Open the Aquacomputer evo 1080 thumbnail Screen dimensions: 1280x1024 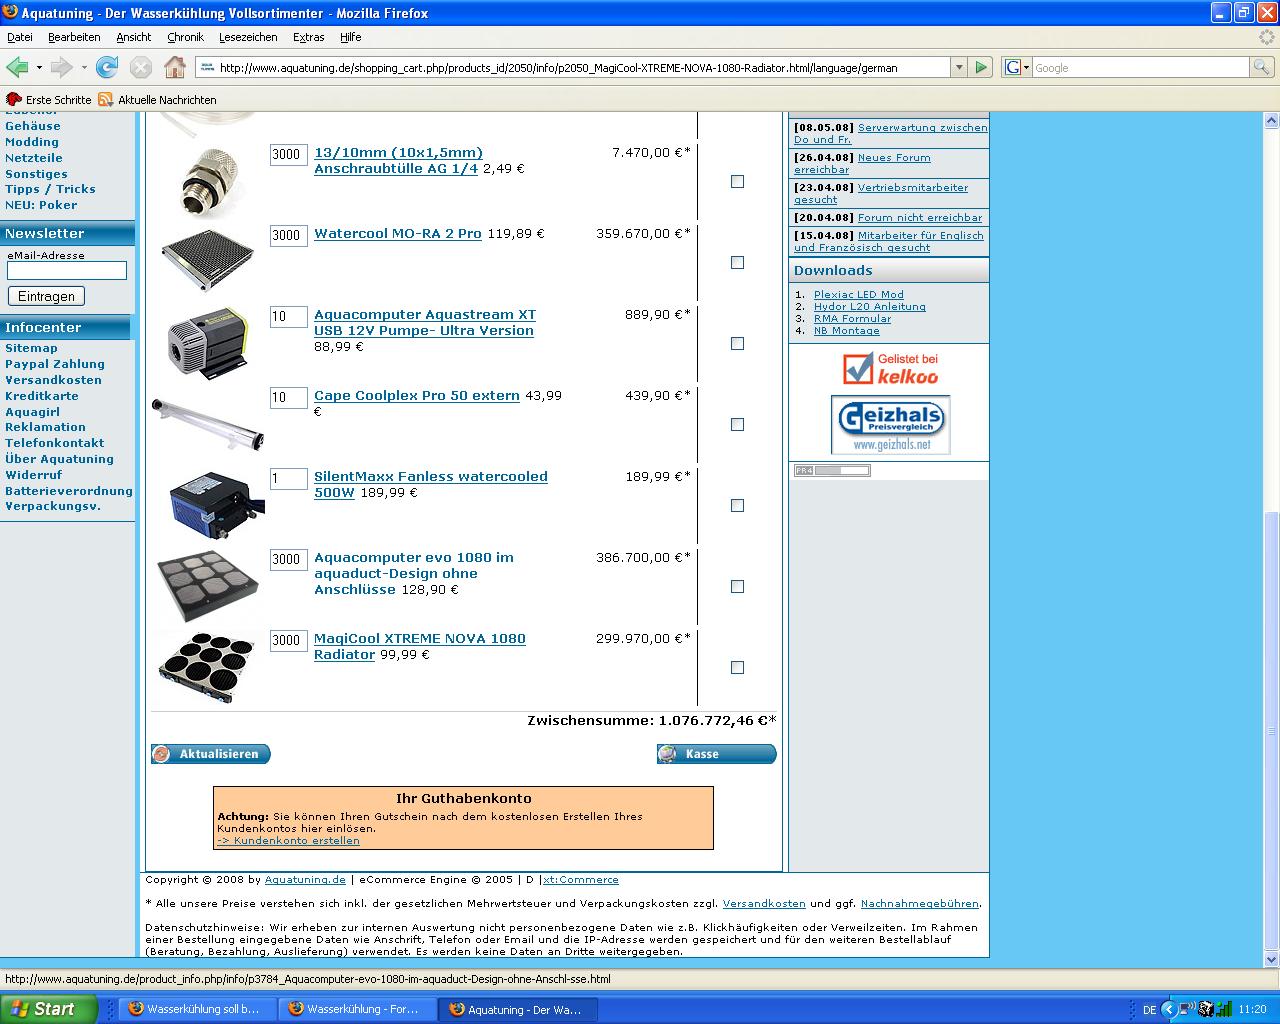click(x=208, y=586)
